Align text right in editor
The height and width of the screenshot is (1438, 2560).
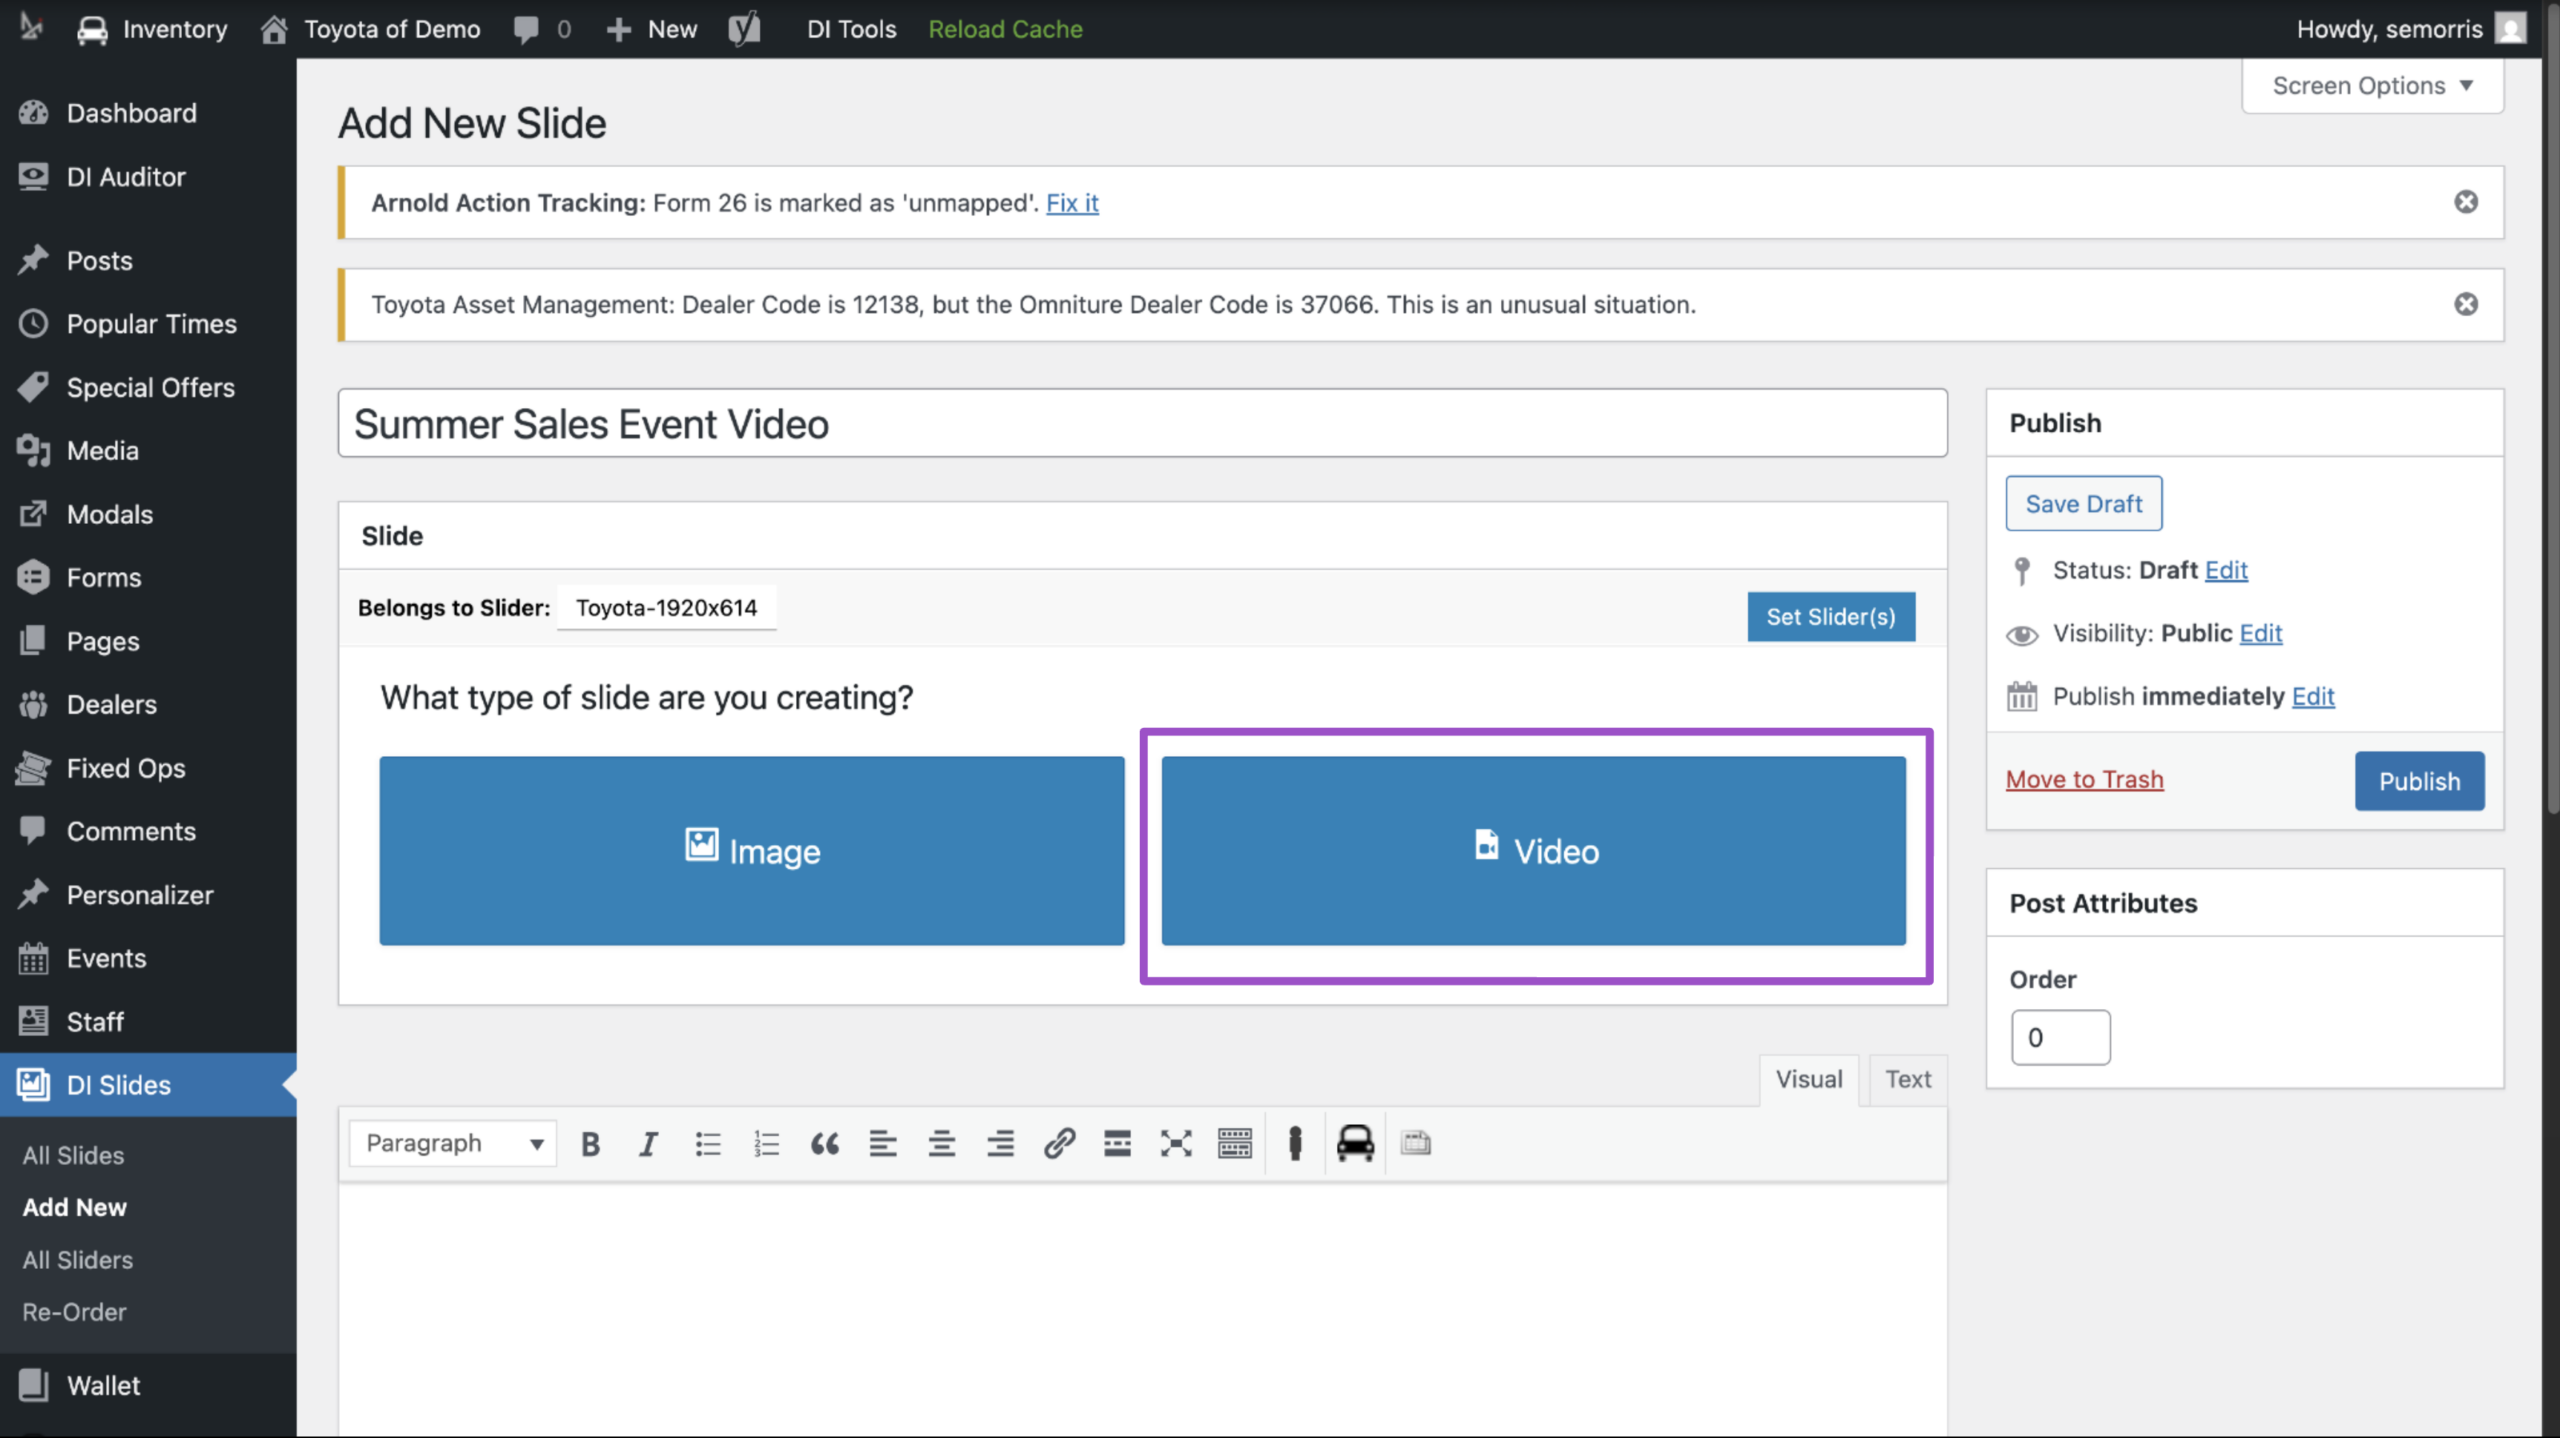point(1001,1143)
